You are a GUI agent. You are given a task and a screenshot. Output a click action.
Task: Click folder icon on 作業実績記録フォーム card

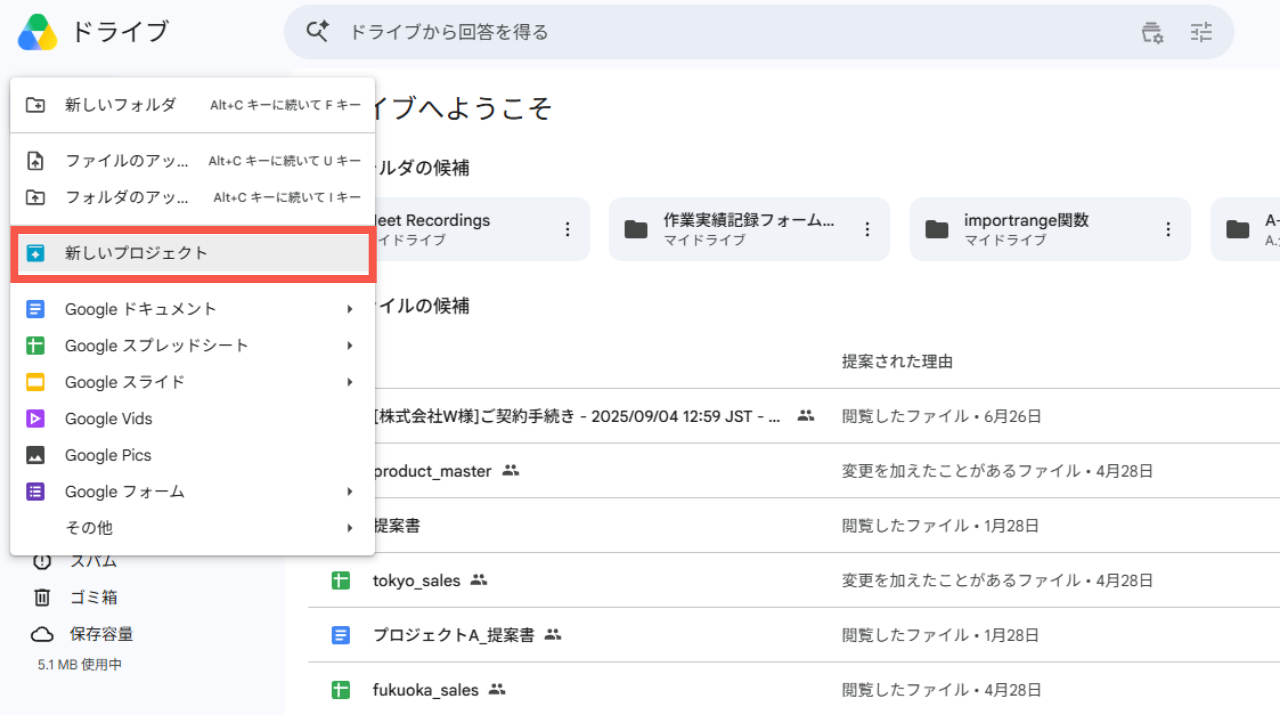pyautogui.click(x=636, y=229)
